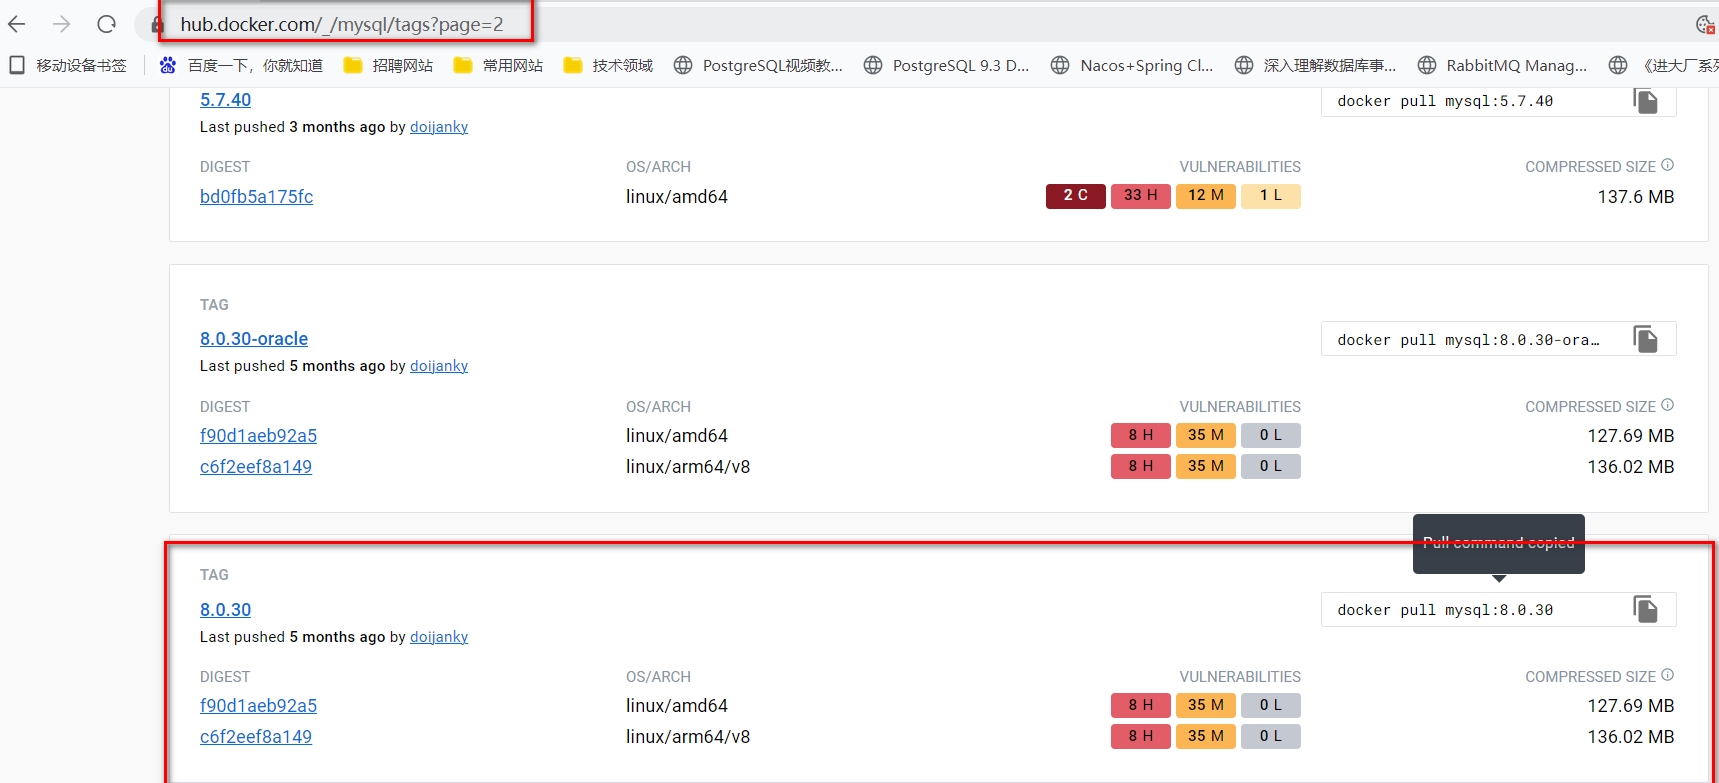
Task: Click the browser back arrow
Action: 17,24
